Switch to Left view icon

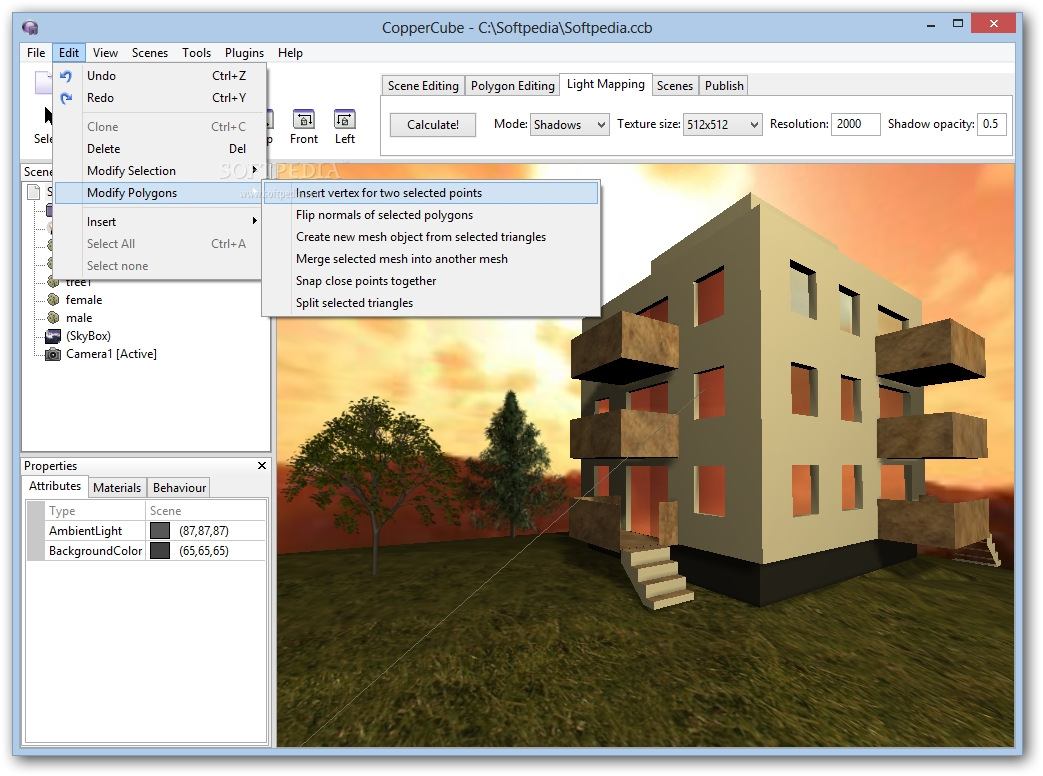[x=345, y=120]
